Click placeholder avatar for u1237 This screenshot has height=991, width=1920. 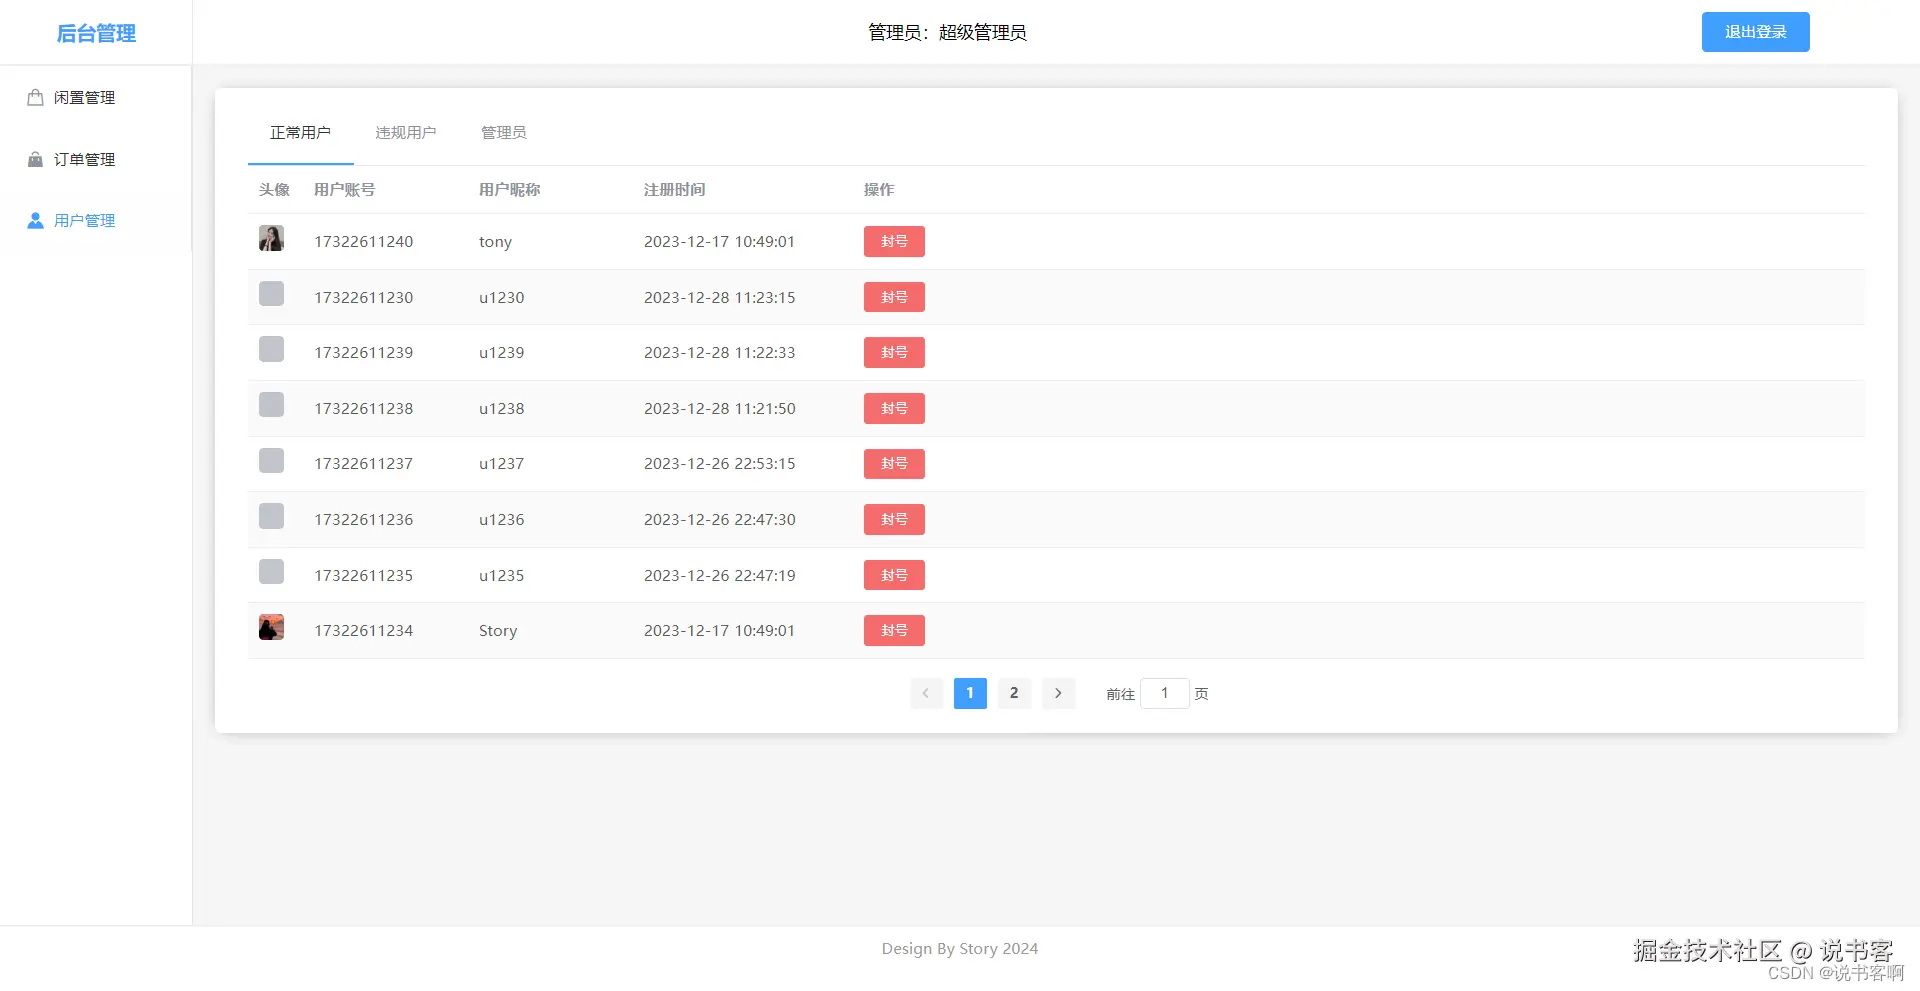tap(271, 460)
